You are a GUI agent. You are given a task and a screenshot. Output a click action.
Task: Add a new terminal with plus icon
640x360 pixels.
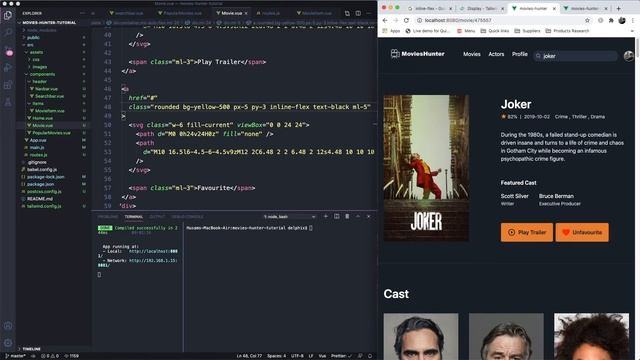[326, 216]
